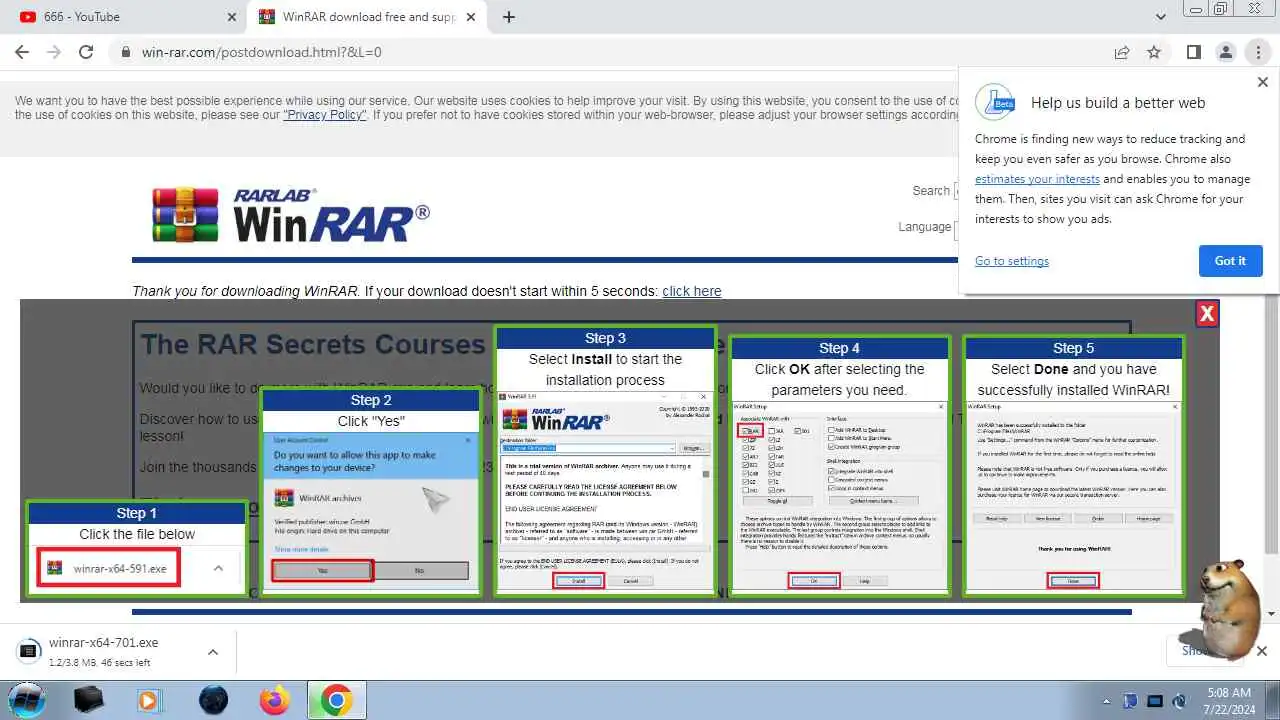The image size is (1280, 720).
Task: Click the Help us build a better web heading
Action: tap(1118, 103)
